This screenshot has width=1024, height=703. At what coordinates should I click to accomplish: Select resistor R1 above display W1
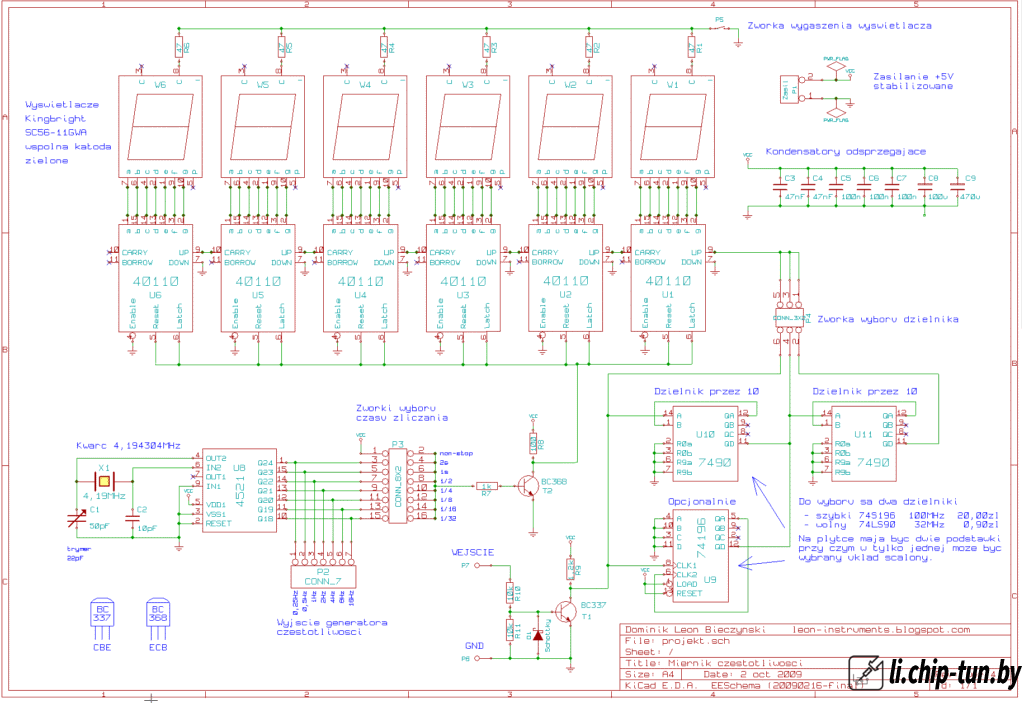(692, 47)
